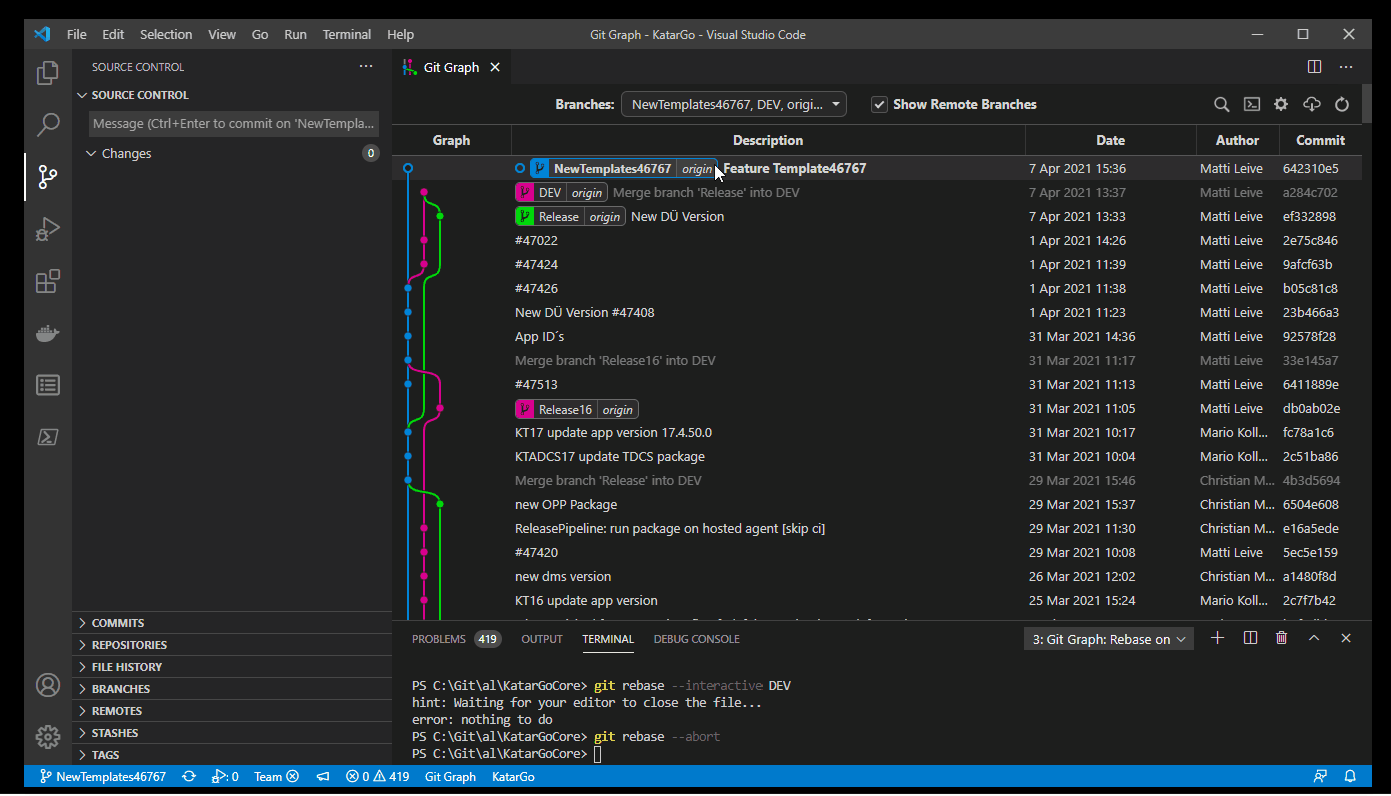Screen dimensions: 1391x796
Task: Open the Git Graph terminal icon
Action: click(x=1251, y=104)
